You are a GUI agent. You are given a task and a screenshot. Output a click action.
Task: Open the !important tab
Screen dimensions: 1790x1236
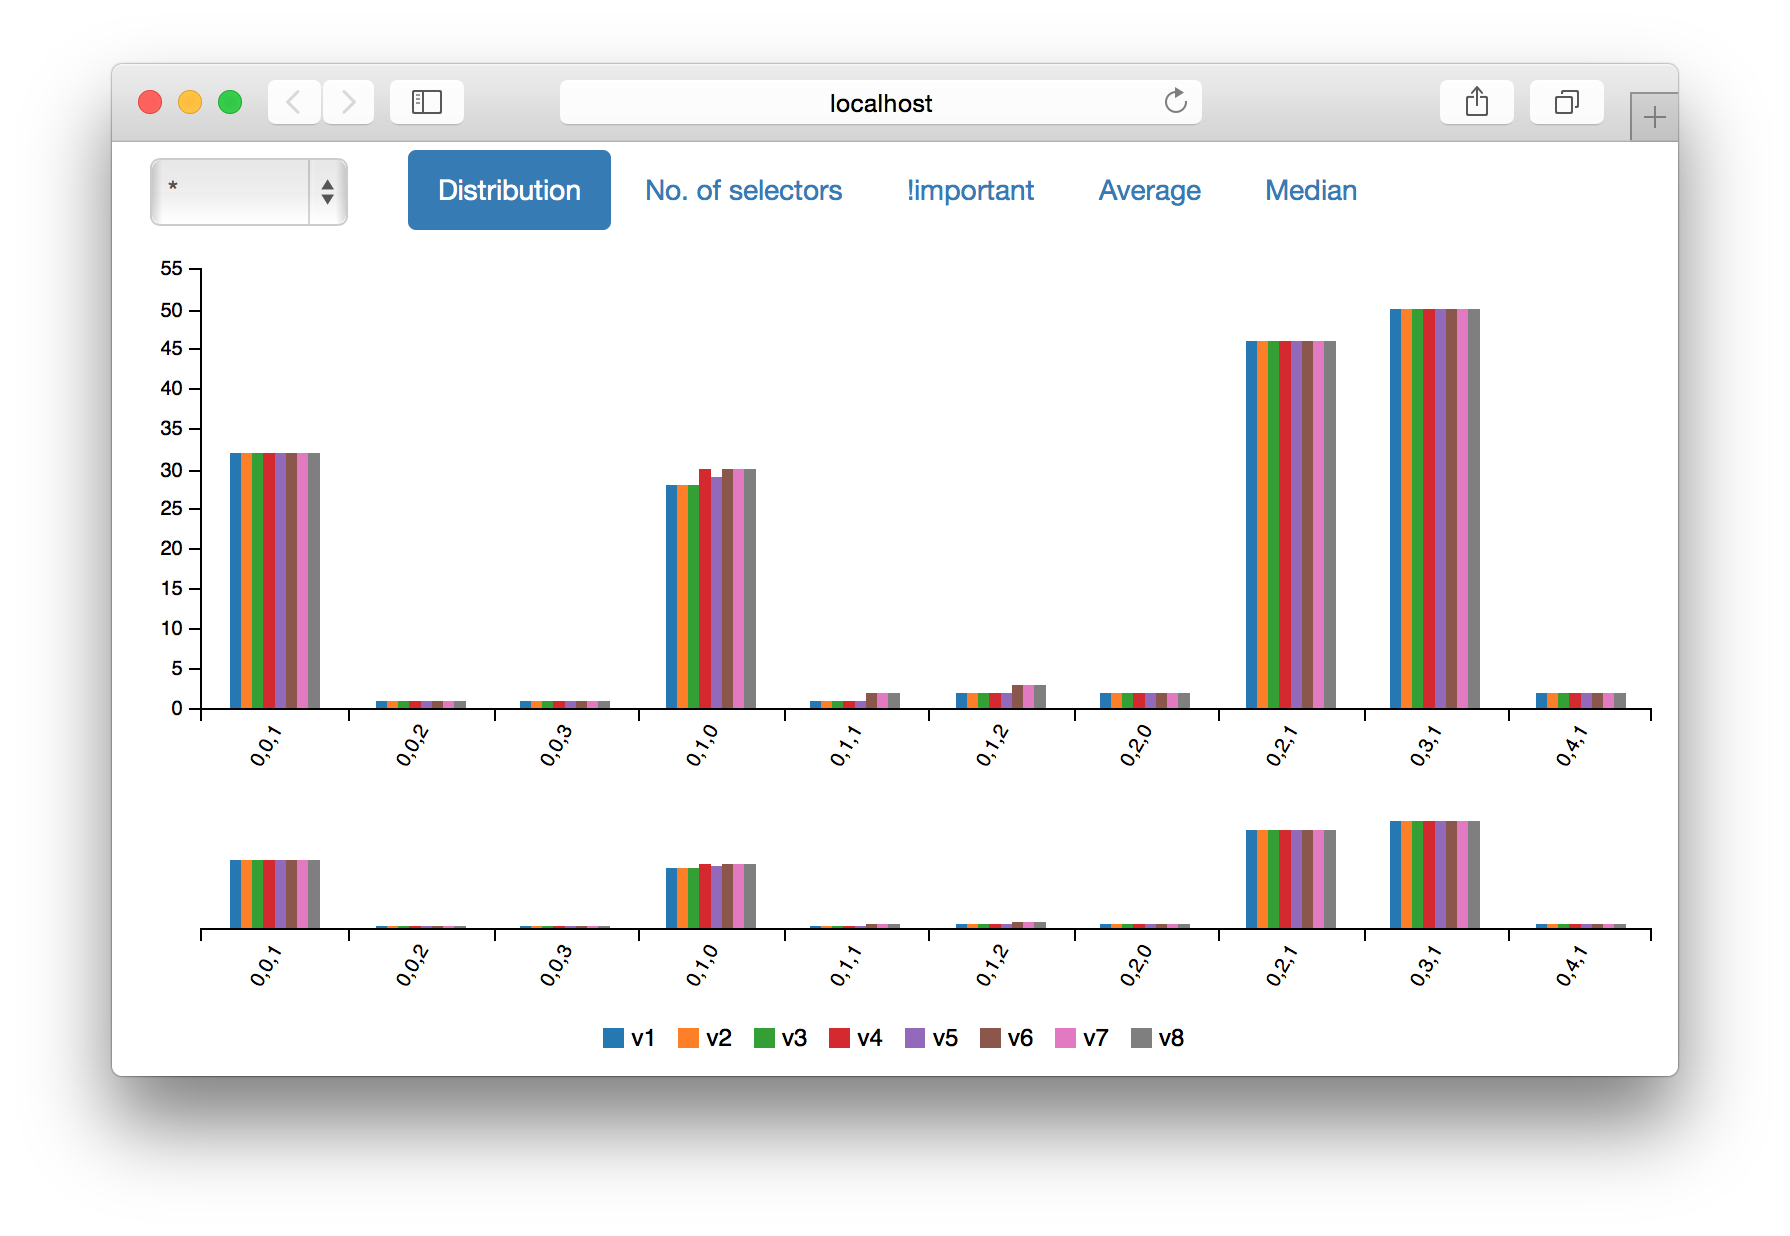[x=970, y=190]
